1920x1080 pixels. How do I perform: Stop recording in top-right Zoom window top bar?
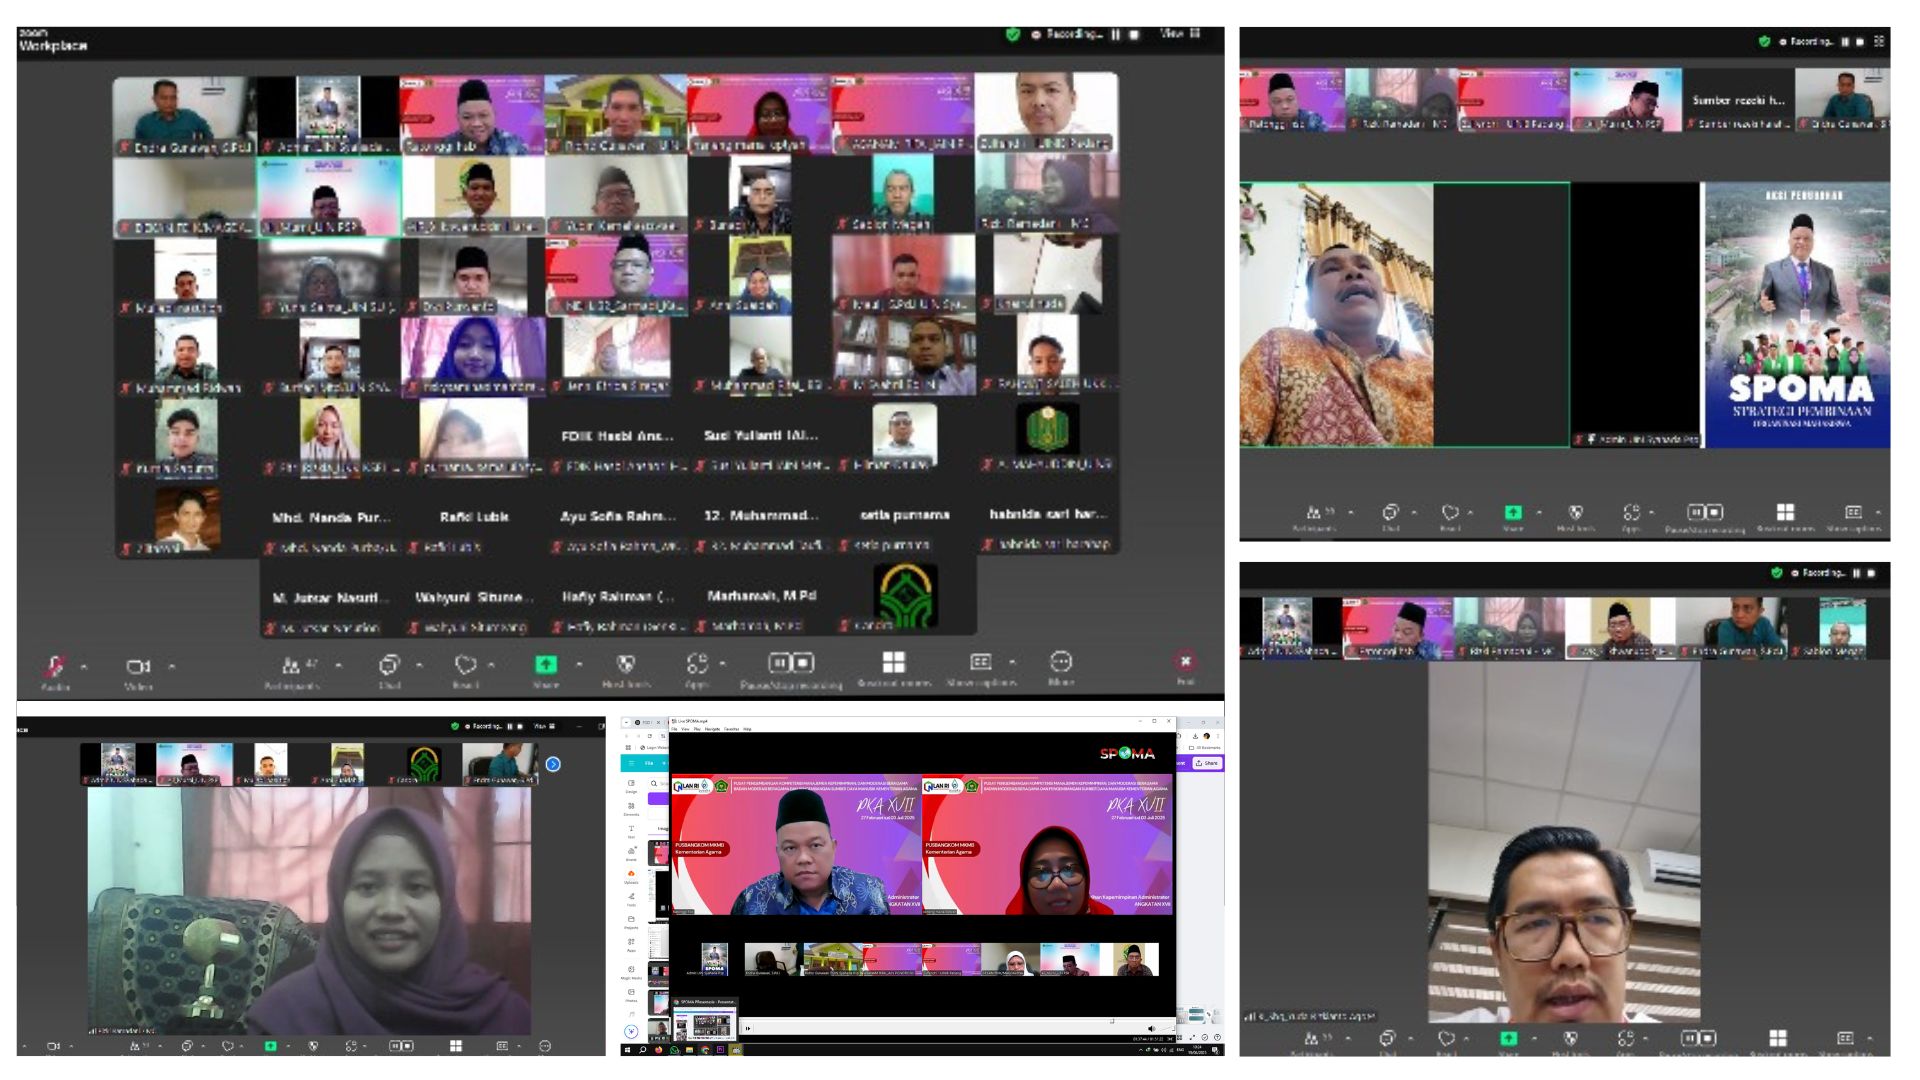click(x=1860, y=42)
